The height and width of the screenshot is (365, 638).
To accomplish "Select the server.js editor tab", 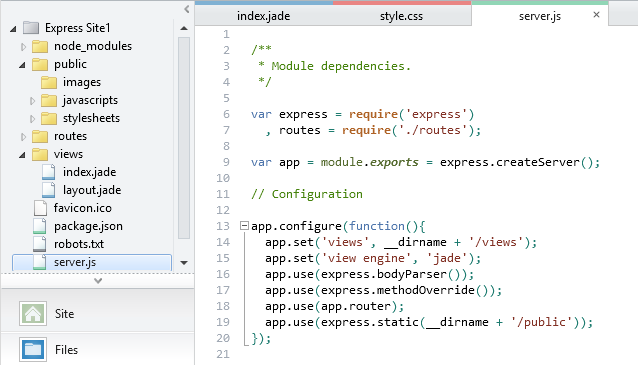I will point(540,16).
